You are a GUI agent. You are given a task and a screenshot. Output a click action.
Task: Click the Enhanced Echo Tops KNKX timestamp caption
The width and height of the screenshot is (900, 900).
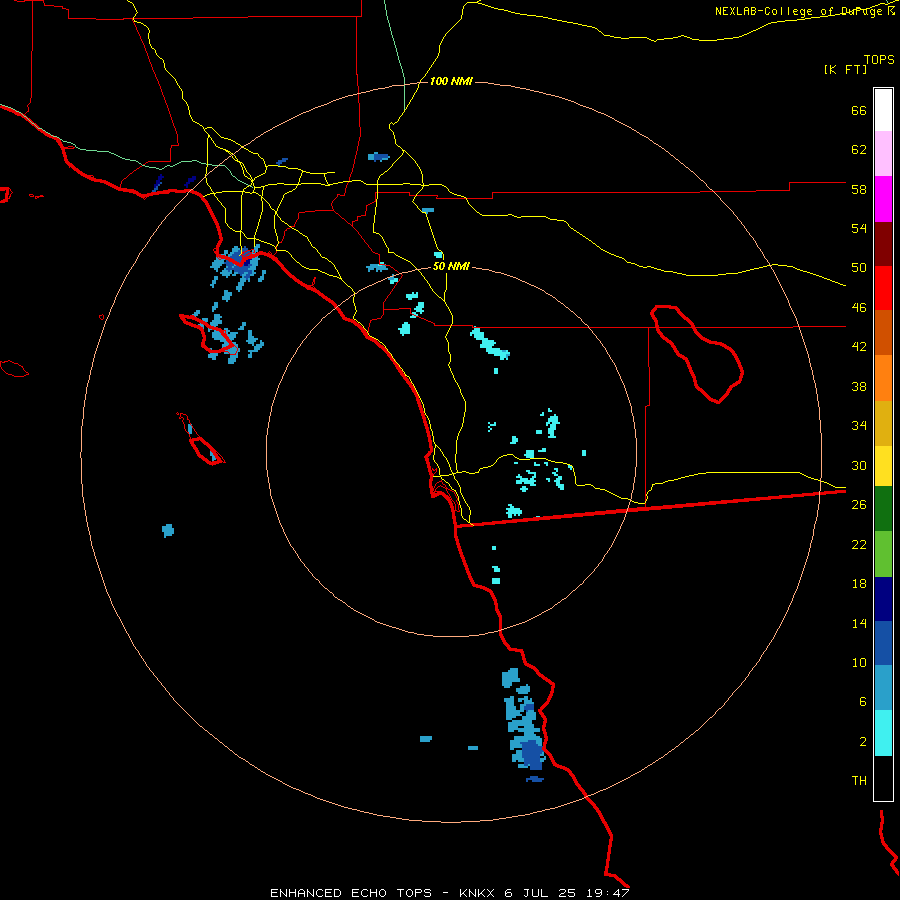point(450,893)
